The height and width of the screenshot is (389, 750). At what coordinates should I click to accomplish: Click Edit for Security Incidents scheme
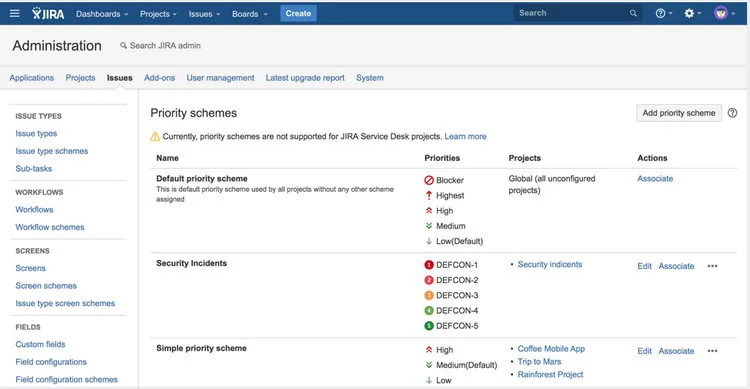pos(644,266)
